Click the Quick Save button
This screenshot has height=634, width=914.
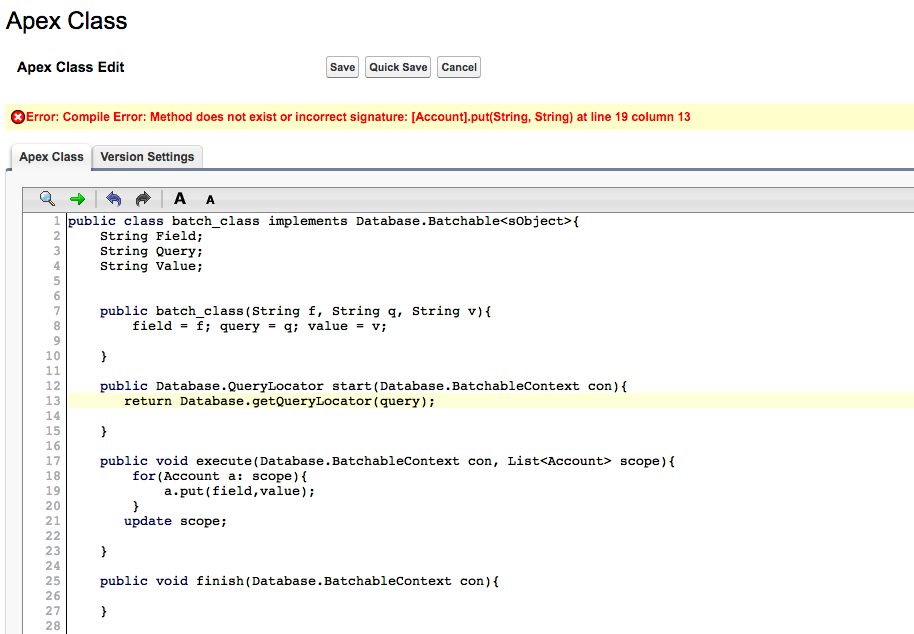point(398,67)
